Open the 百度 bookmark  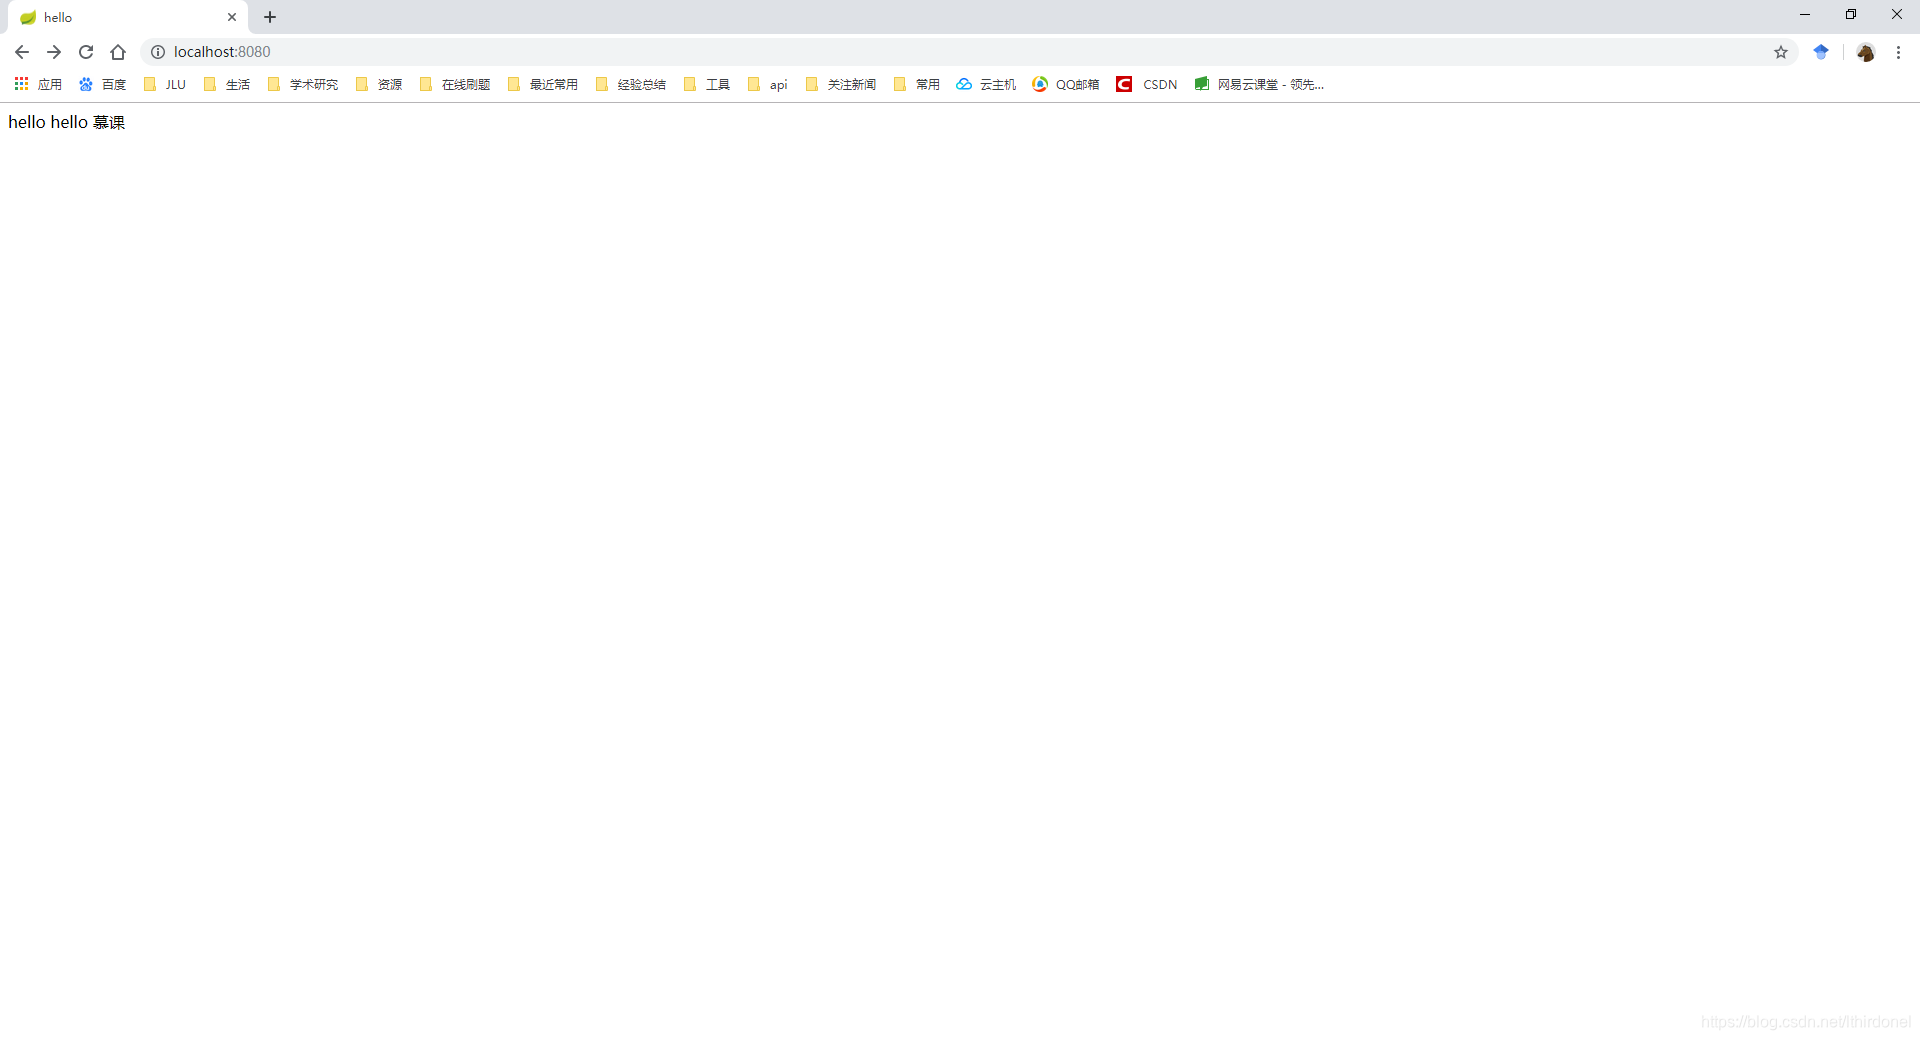pos(102,84)
